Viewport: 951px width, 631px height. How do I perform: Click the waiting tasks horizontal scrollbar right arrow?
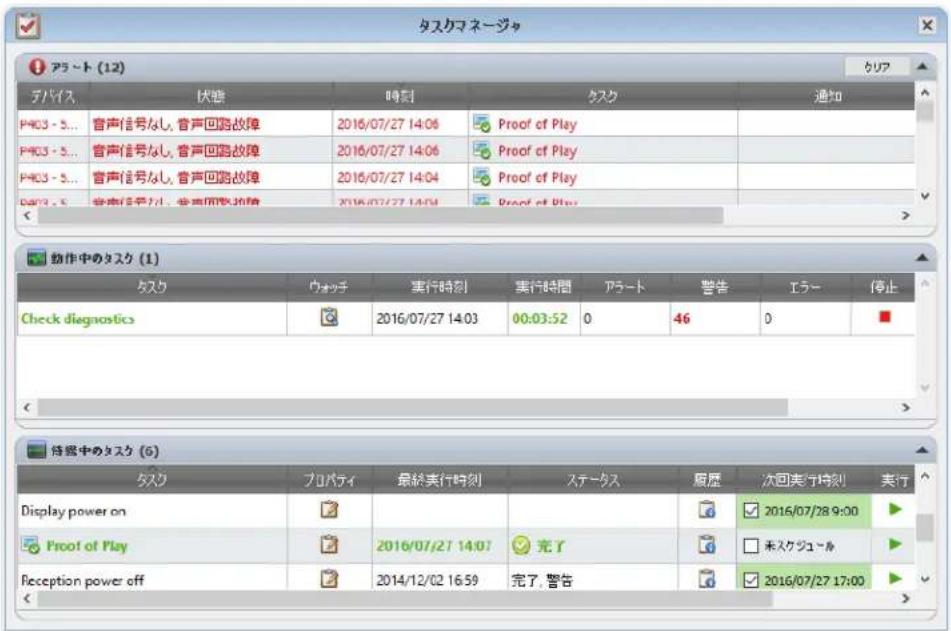tap(906, 599)
